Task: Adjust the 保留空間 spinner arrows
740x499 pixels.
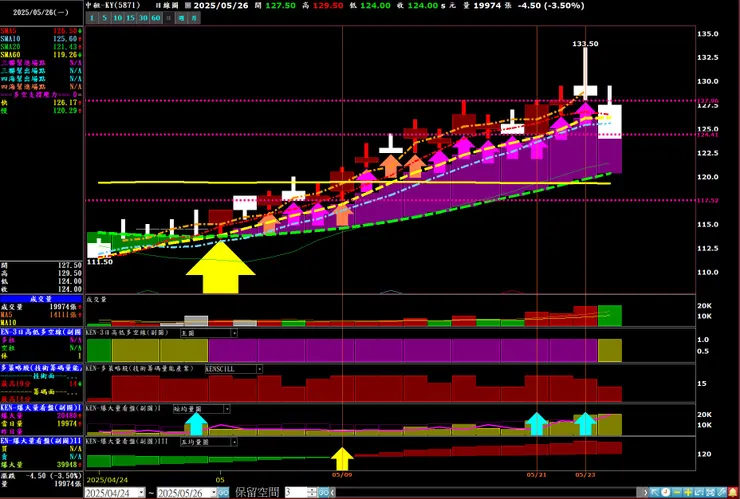Action: [x=311, y=493]
